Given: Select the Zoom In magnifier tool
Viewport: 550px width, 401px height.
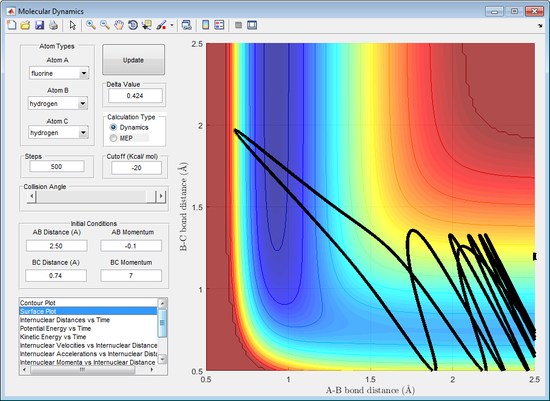Looking at the screenshot, I should tap(91, 25).
